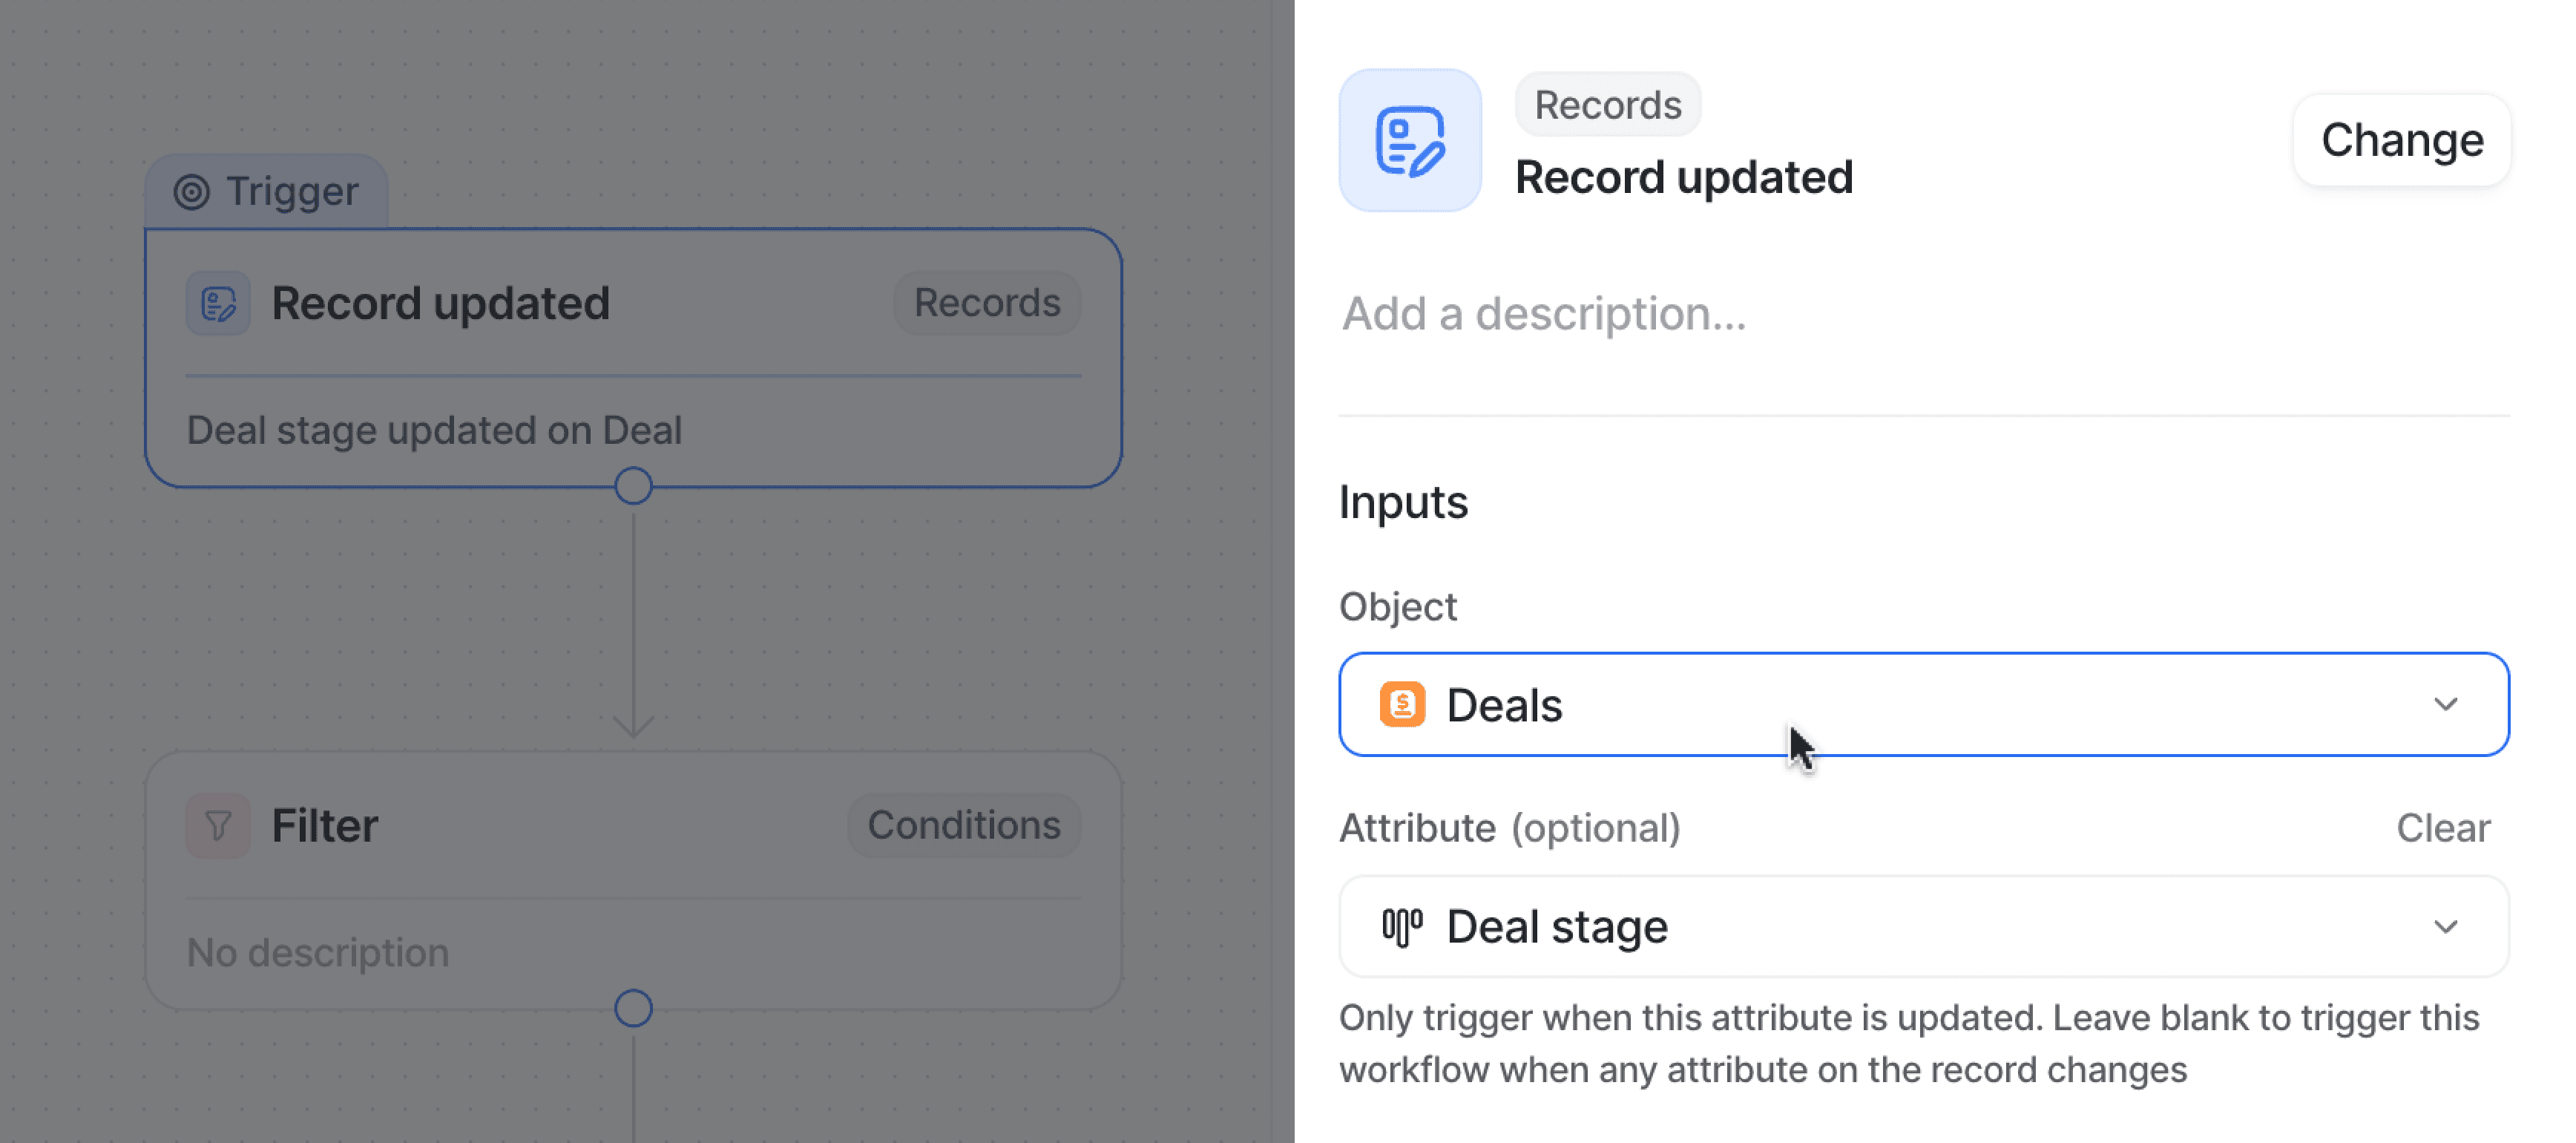Click the Filter funnel icon

(218, 825)
